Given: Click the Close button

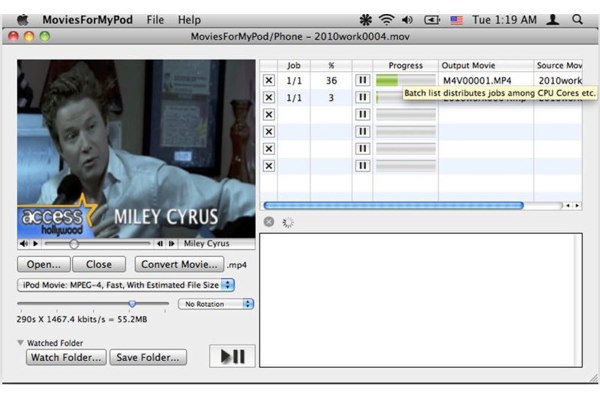Looking at the screenshot, I should [x=99, y=264].
